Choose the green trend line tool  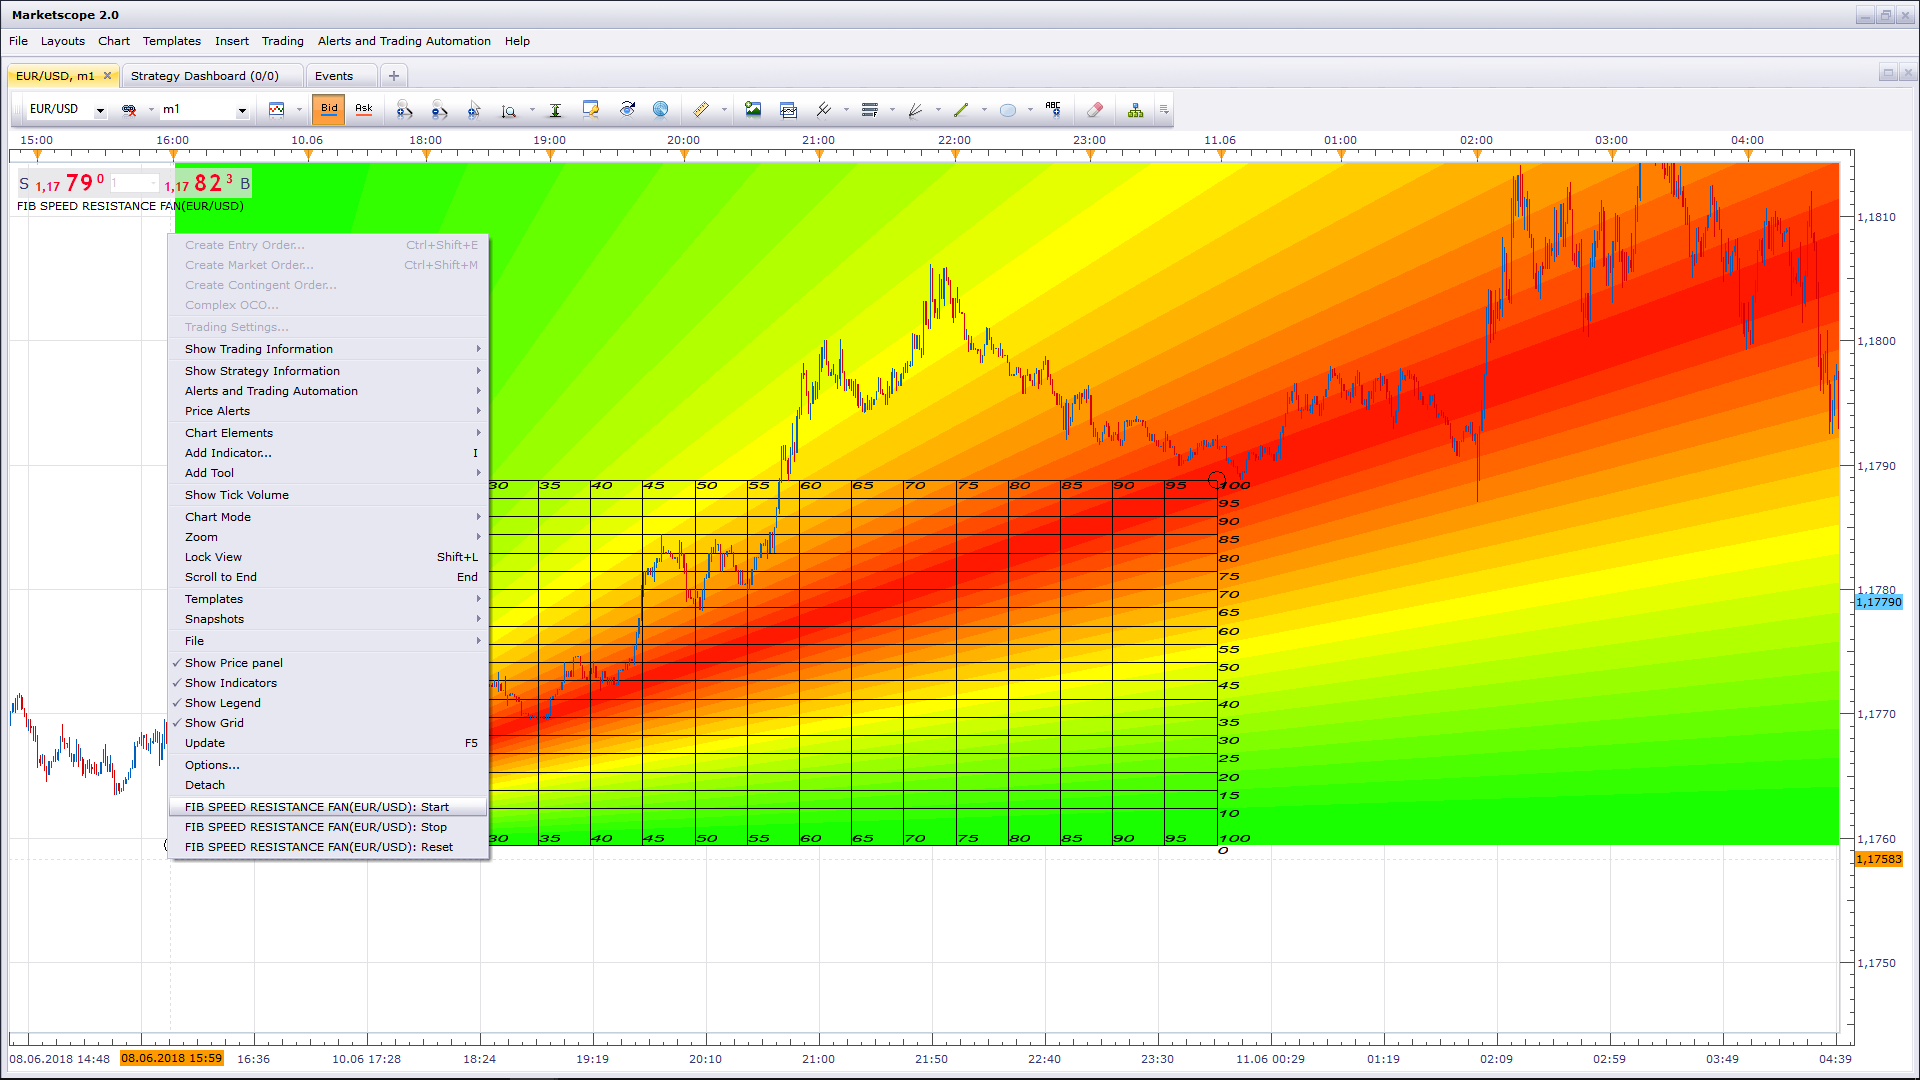(961, 110)
